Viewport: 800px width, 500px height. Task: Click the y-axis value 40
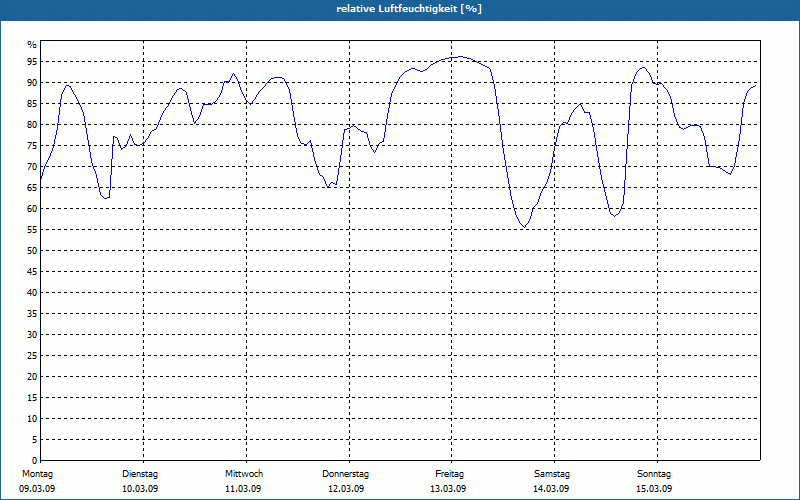tap(32, 292)
